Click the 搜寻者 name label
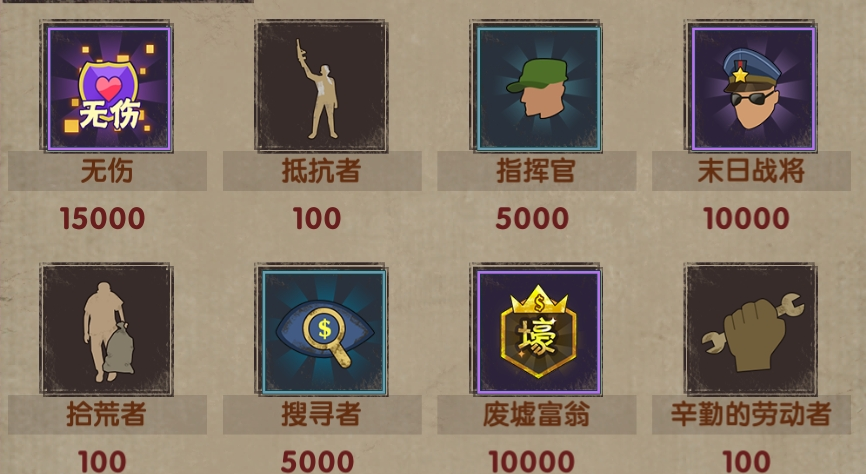 322,414
